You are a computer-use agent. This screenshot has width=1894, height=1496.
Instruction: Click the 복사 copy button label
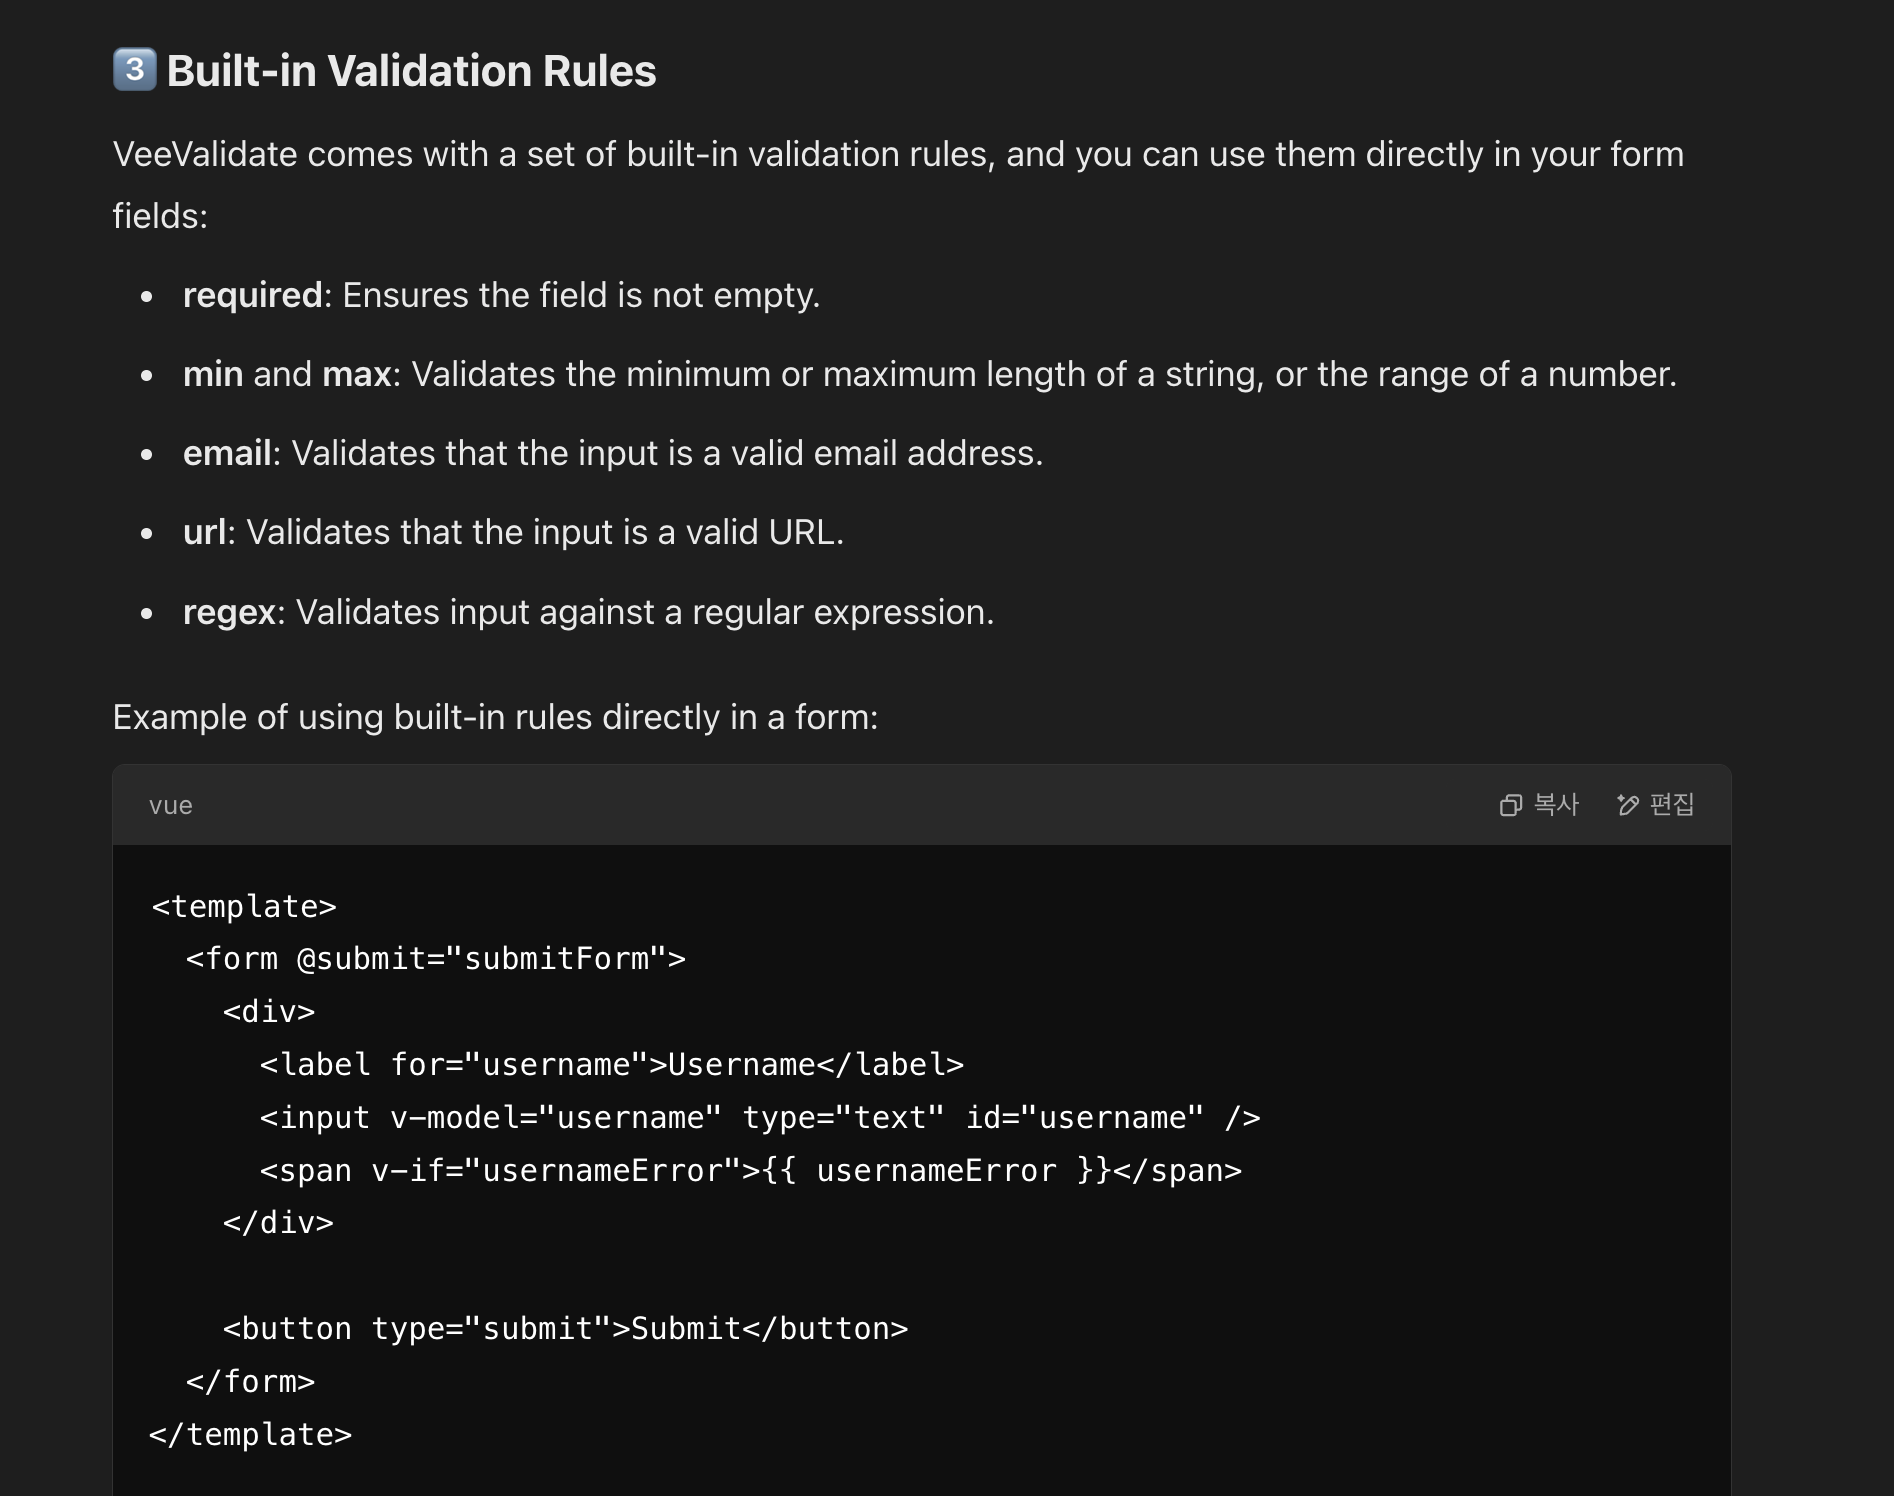tap(1556, 805)
